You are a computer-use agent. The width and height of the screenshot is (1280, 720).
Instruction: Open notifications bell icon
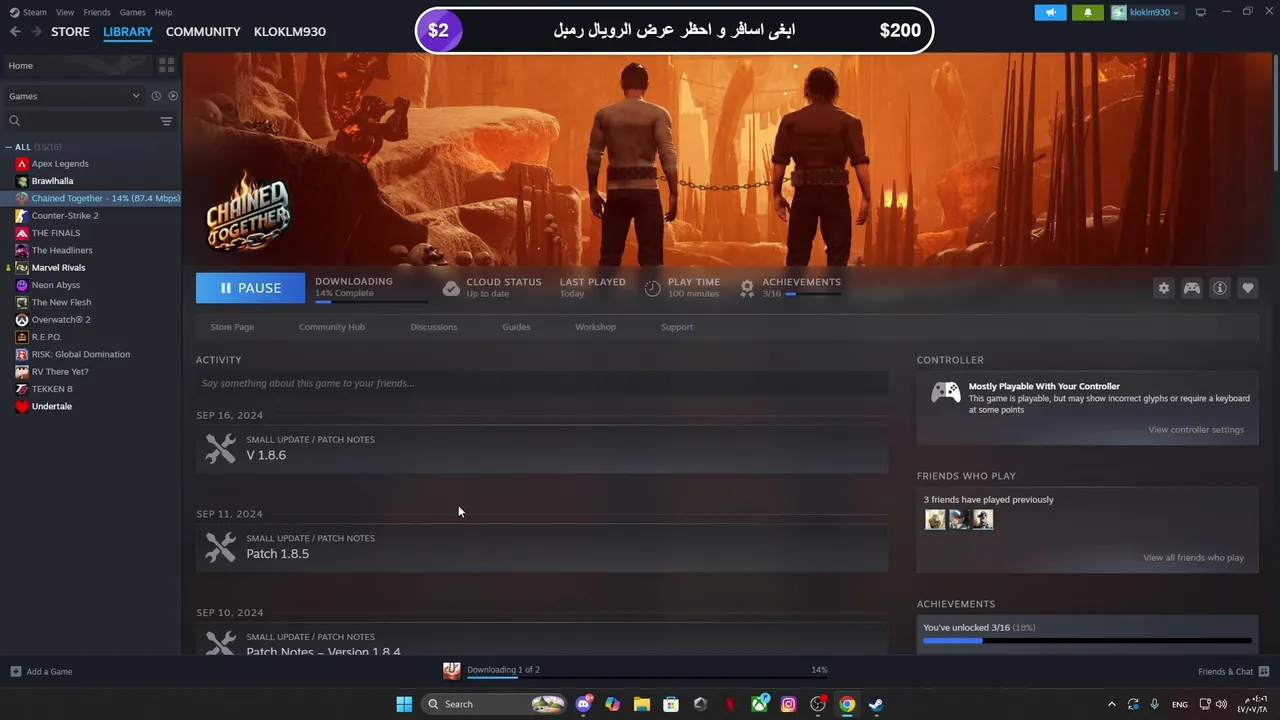click(1088, 12)
